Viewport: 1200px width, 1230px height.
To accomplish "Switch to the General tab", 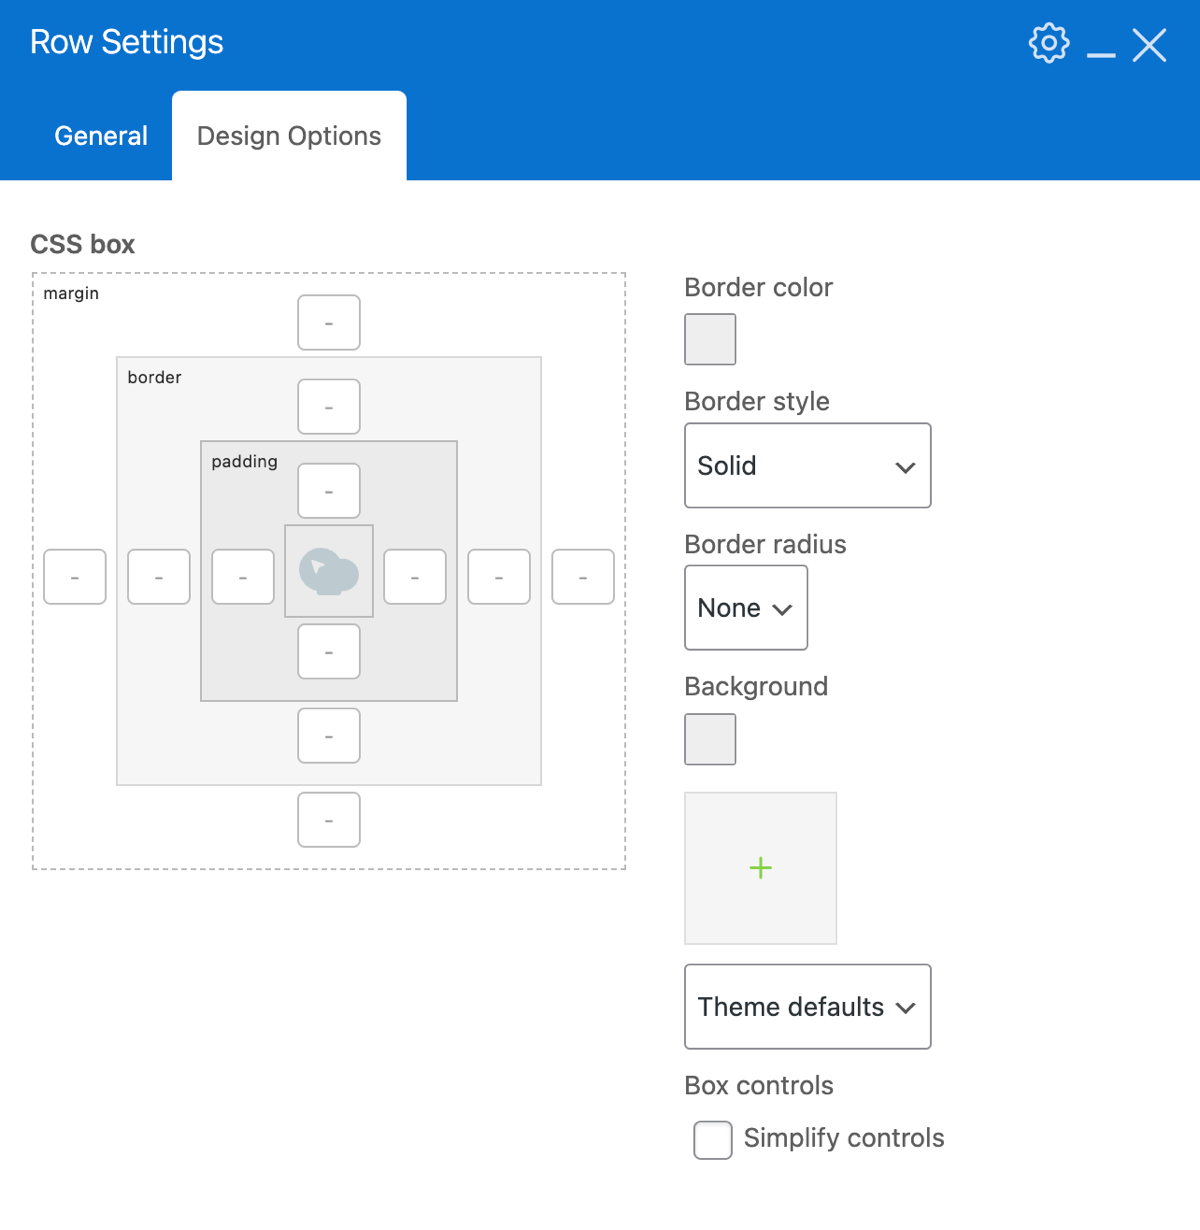I will pyautogui.click(x=101, y=136).
